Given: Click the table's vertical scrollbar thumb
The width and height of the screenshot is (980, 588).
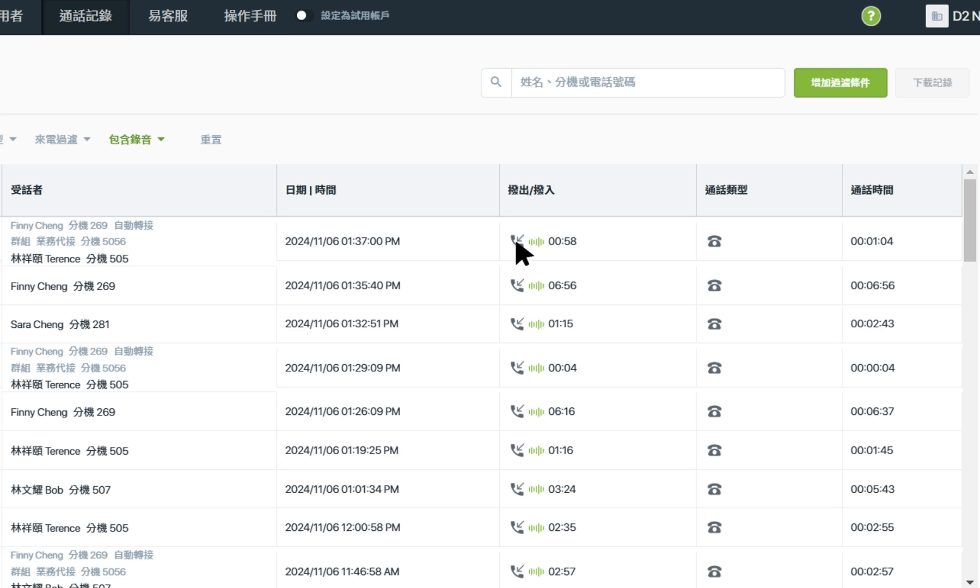Looking at the screenshot, I should (969, 221).
